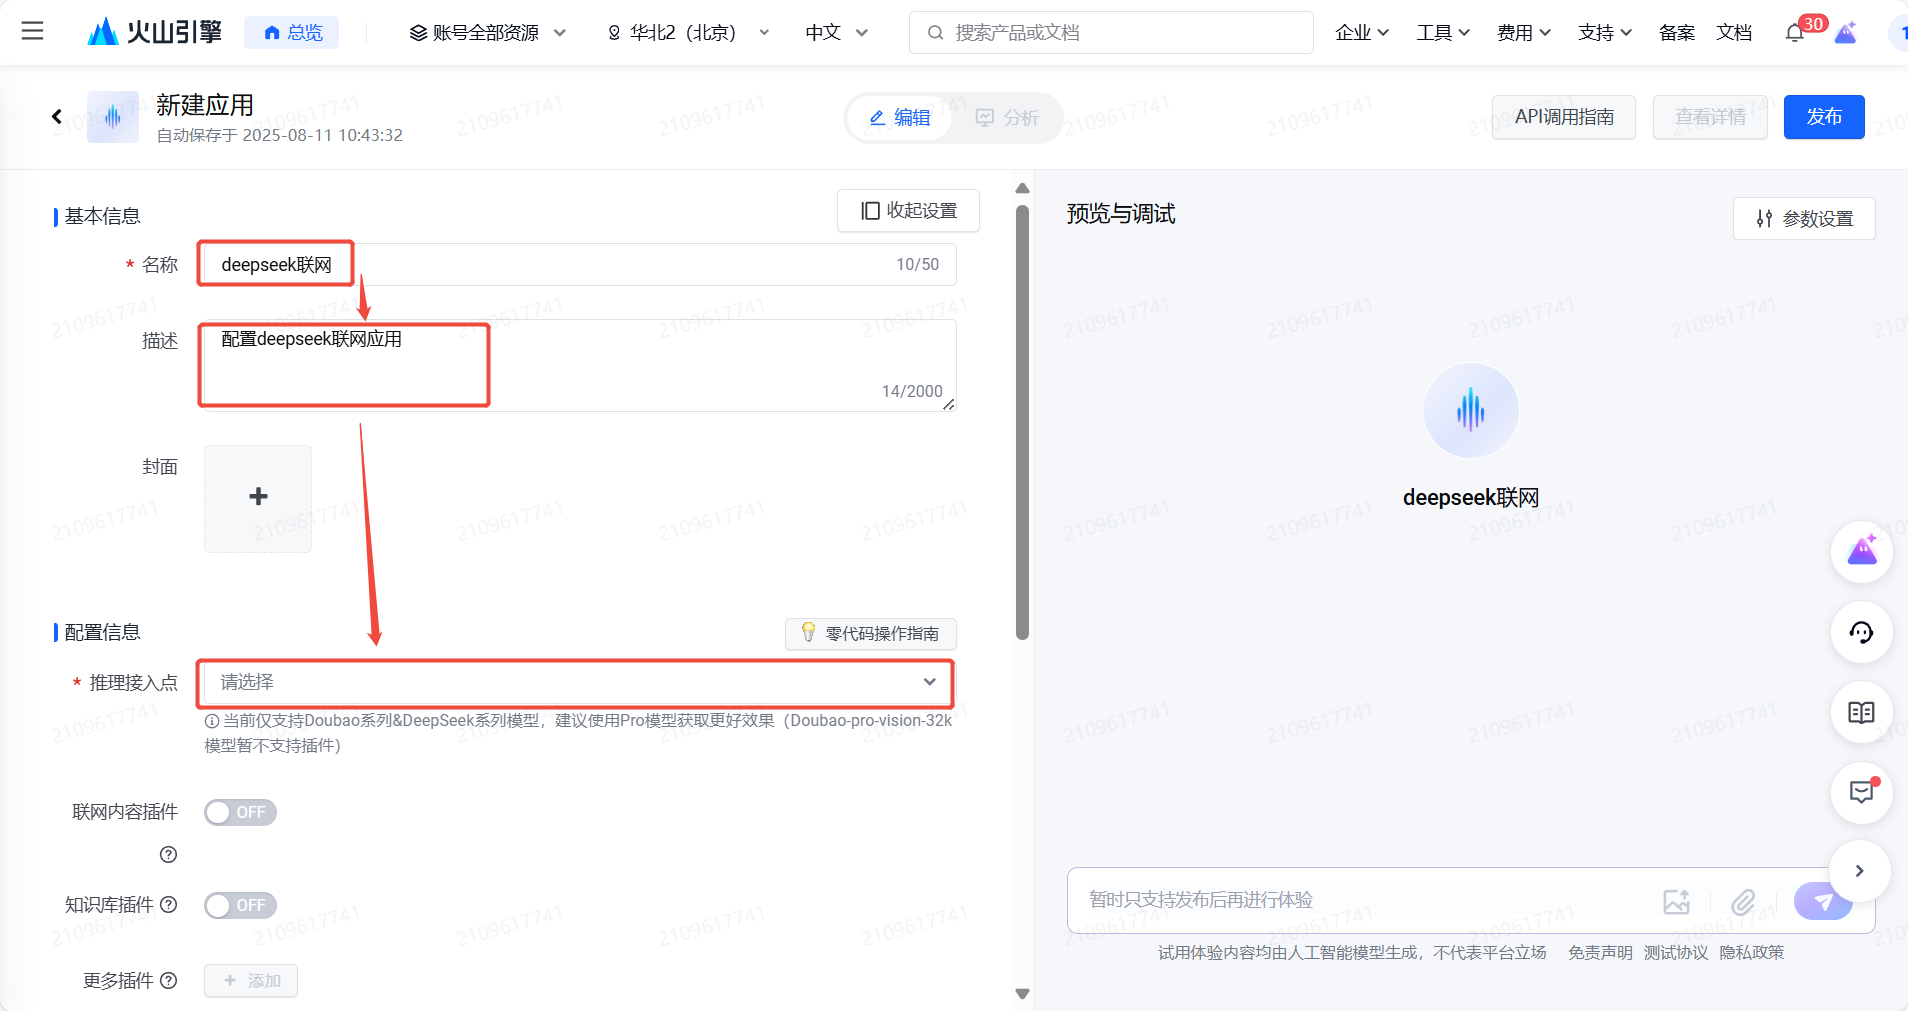This screenshot has width=1908, height=1011.
Task: Click the lightbulb icon in 零代码操作指南
Action: (809, 632)
